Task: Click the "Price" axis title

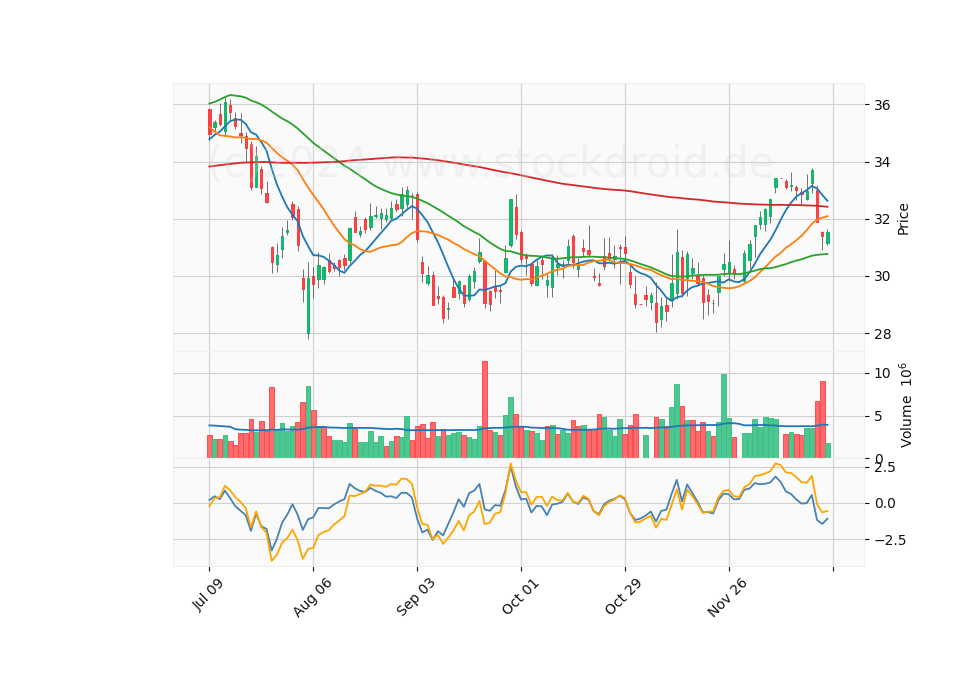Action: click(903, 219)
